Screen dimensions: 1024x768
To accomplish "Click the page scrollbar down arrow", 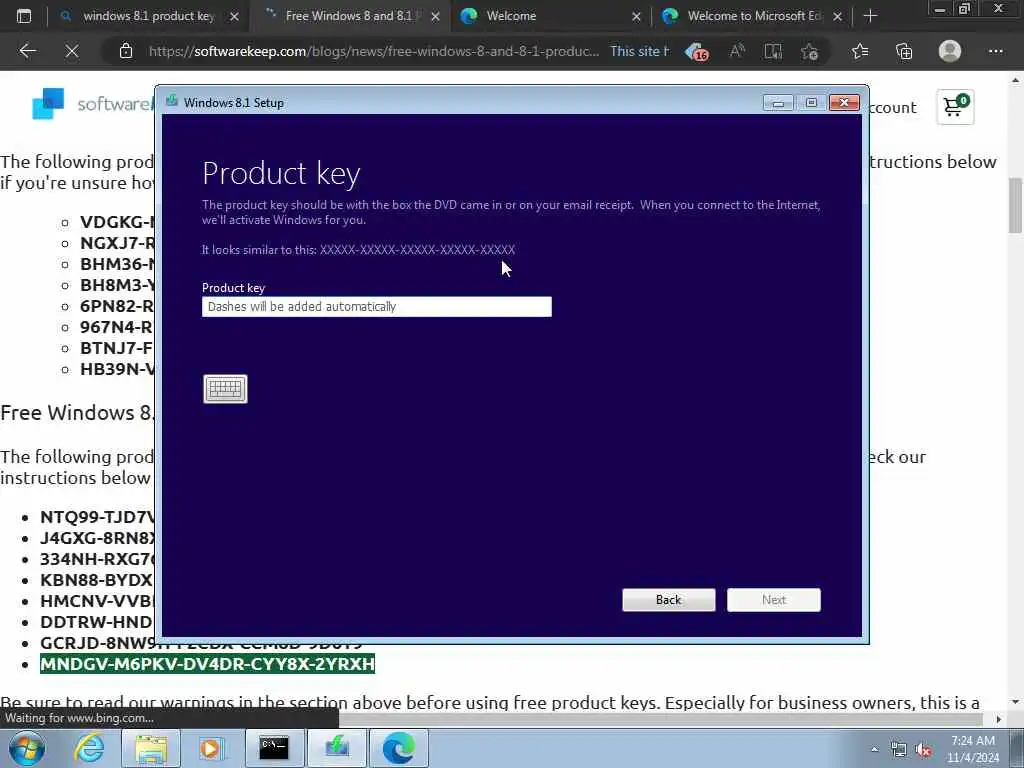I will click(1015, 702).
